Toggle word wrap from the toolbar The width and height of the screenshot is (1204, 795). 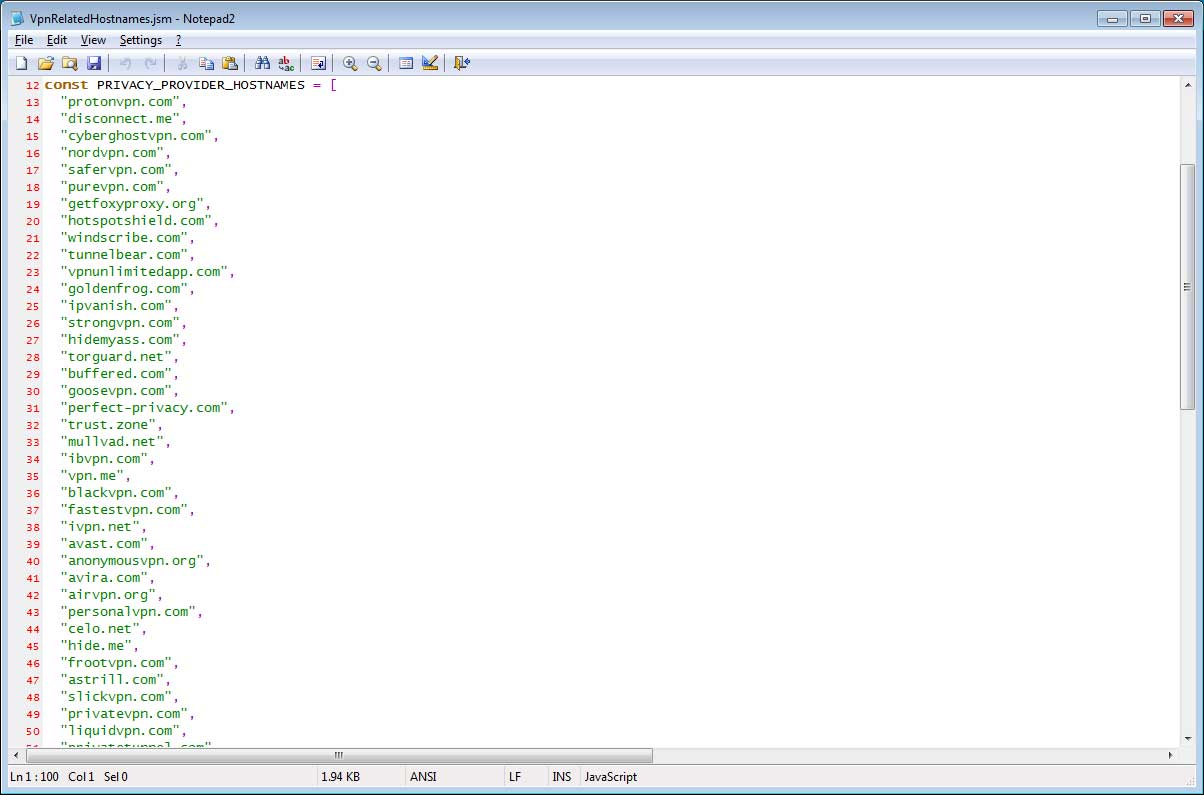[318, 63]
